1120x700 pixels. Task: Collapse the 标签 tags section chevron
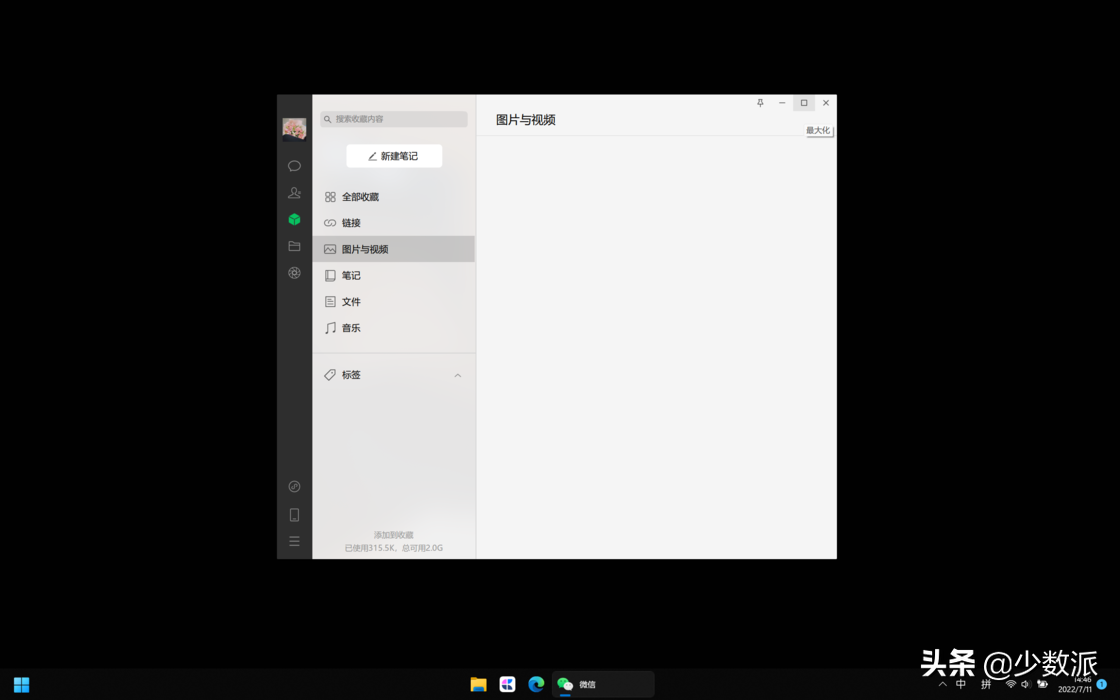point(458,375)
